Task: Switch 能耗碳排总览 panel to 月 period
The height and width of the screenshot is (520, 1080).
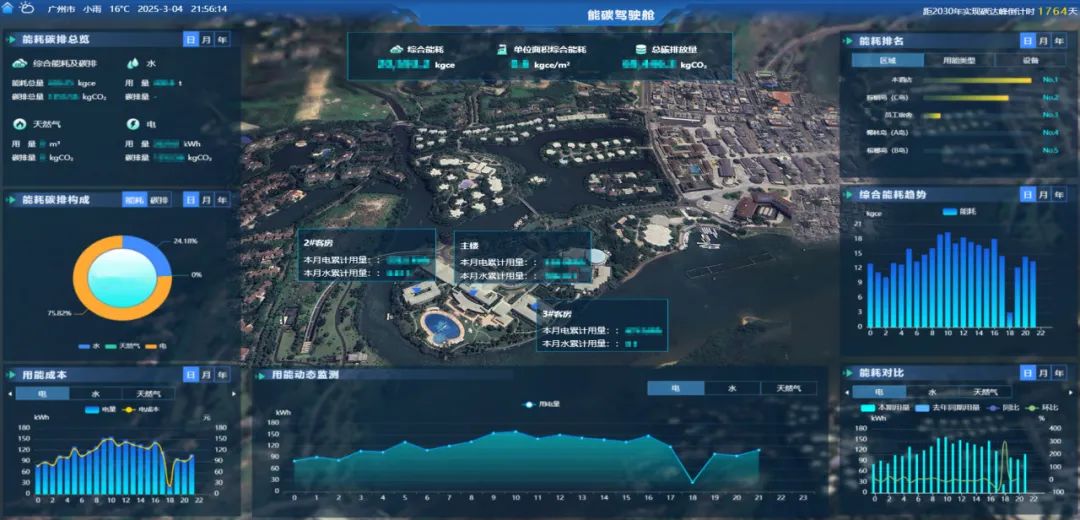Action: pos(206,39)
